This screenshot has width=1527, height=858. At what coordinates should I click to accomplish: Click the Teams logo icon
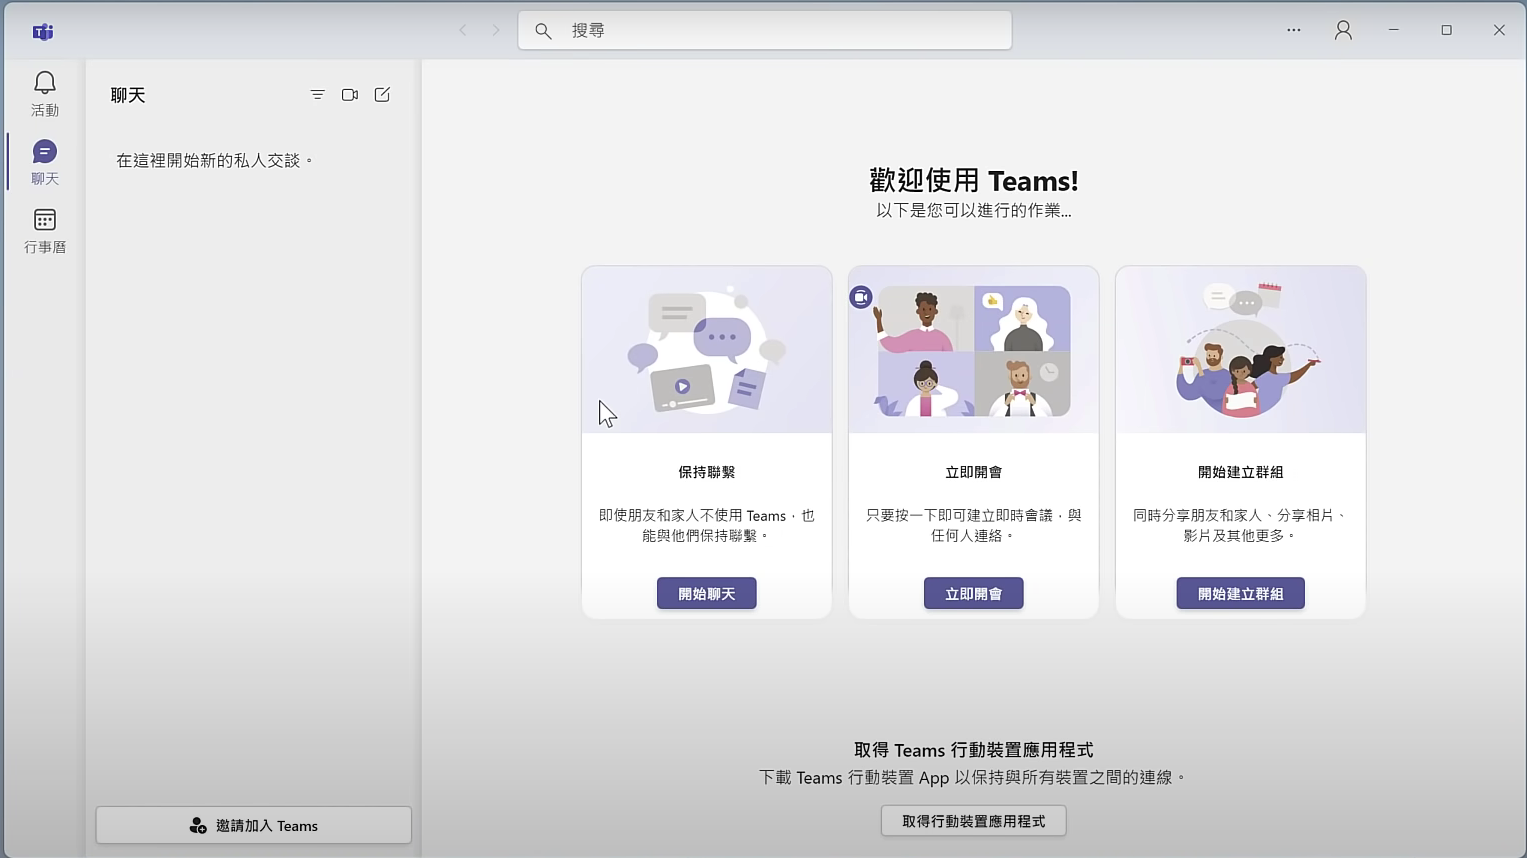tap(43, 31)
